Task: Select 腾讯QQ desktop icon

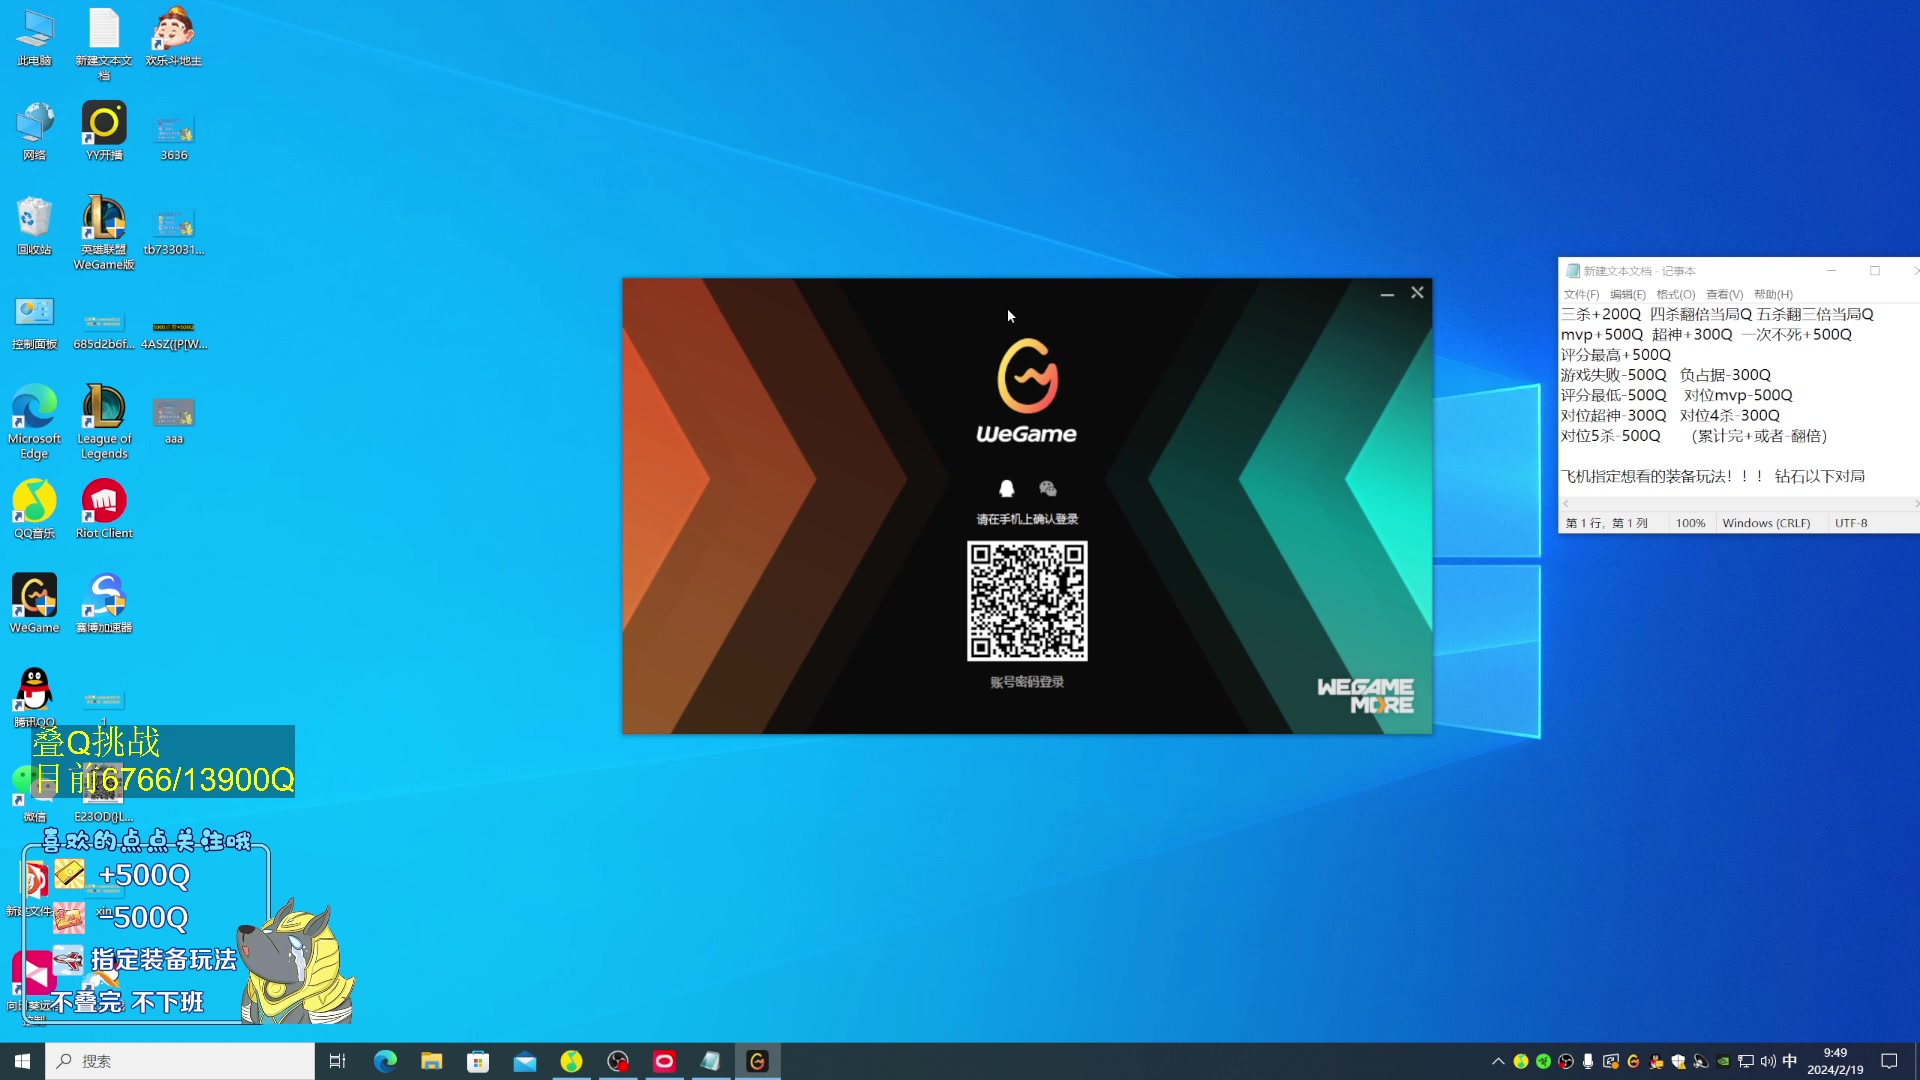Action: [x=34, y=697]
